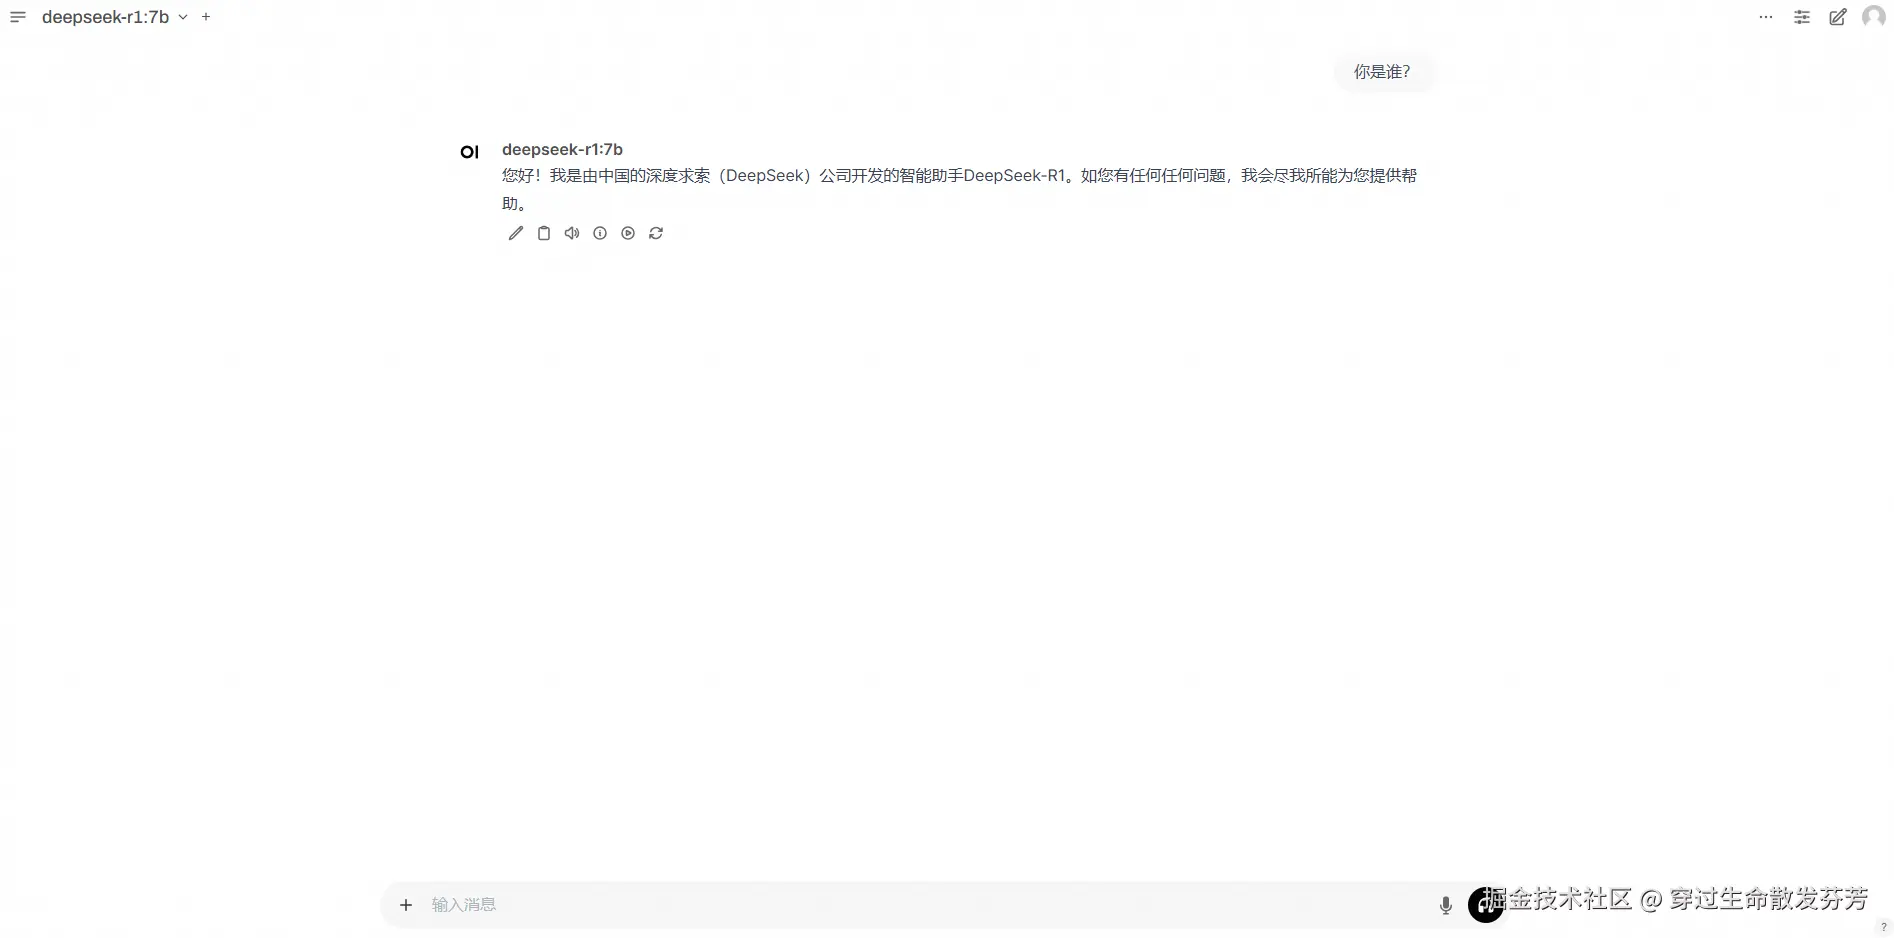Open the chat controls sliders icon
This screenshot has width=1894, height=938.
point(1802,17)
